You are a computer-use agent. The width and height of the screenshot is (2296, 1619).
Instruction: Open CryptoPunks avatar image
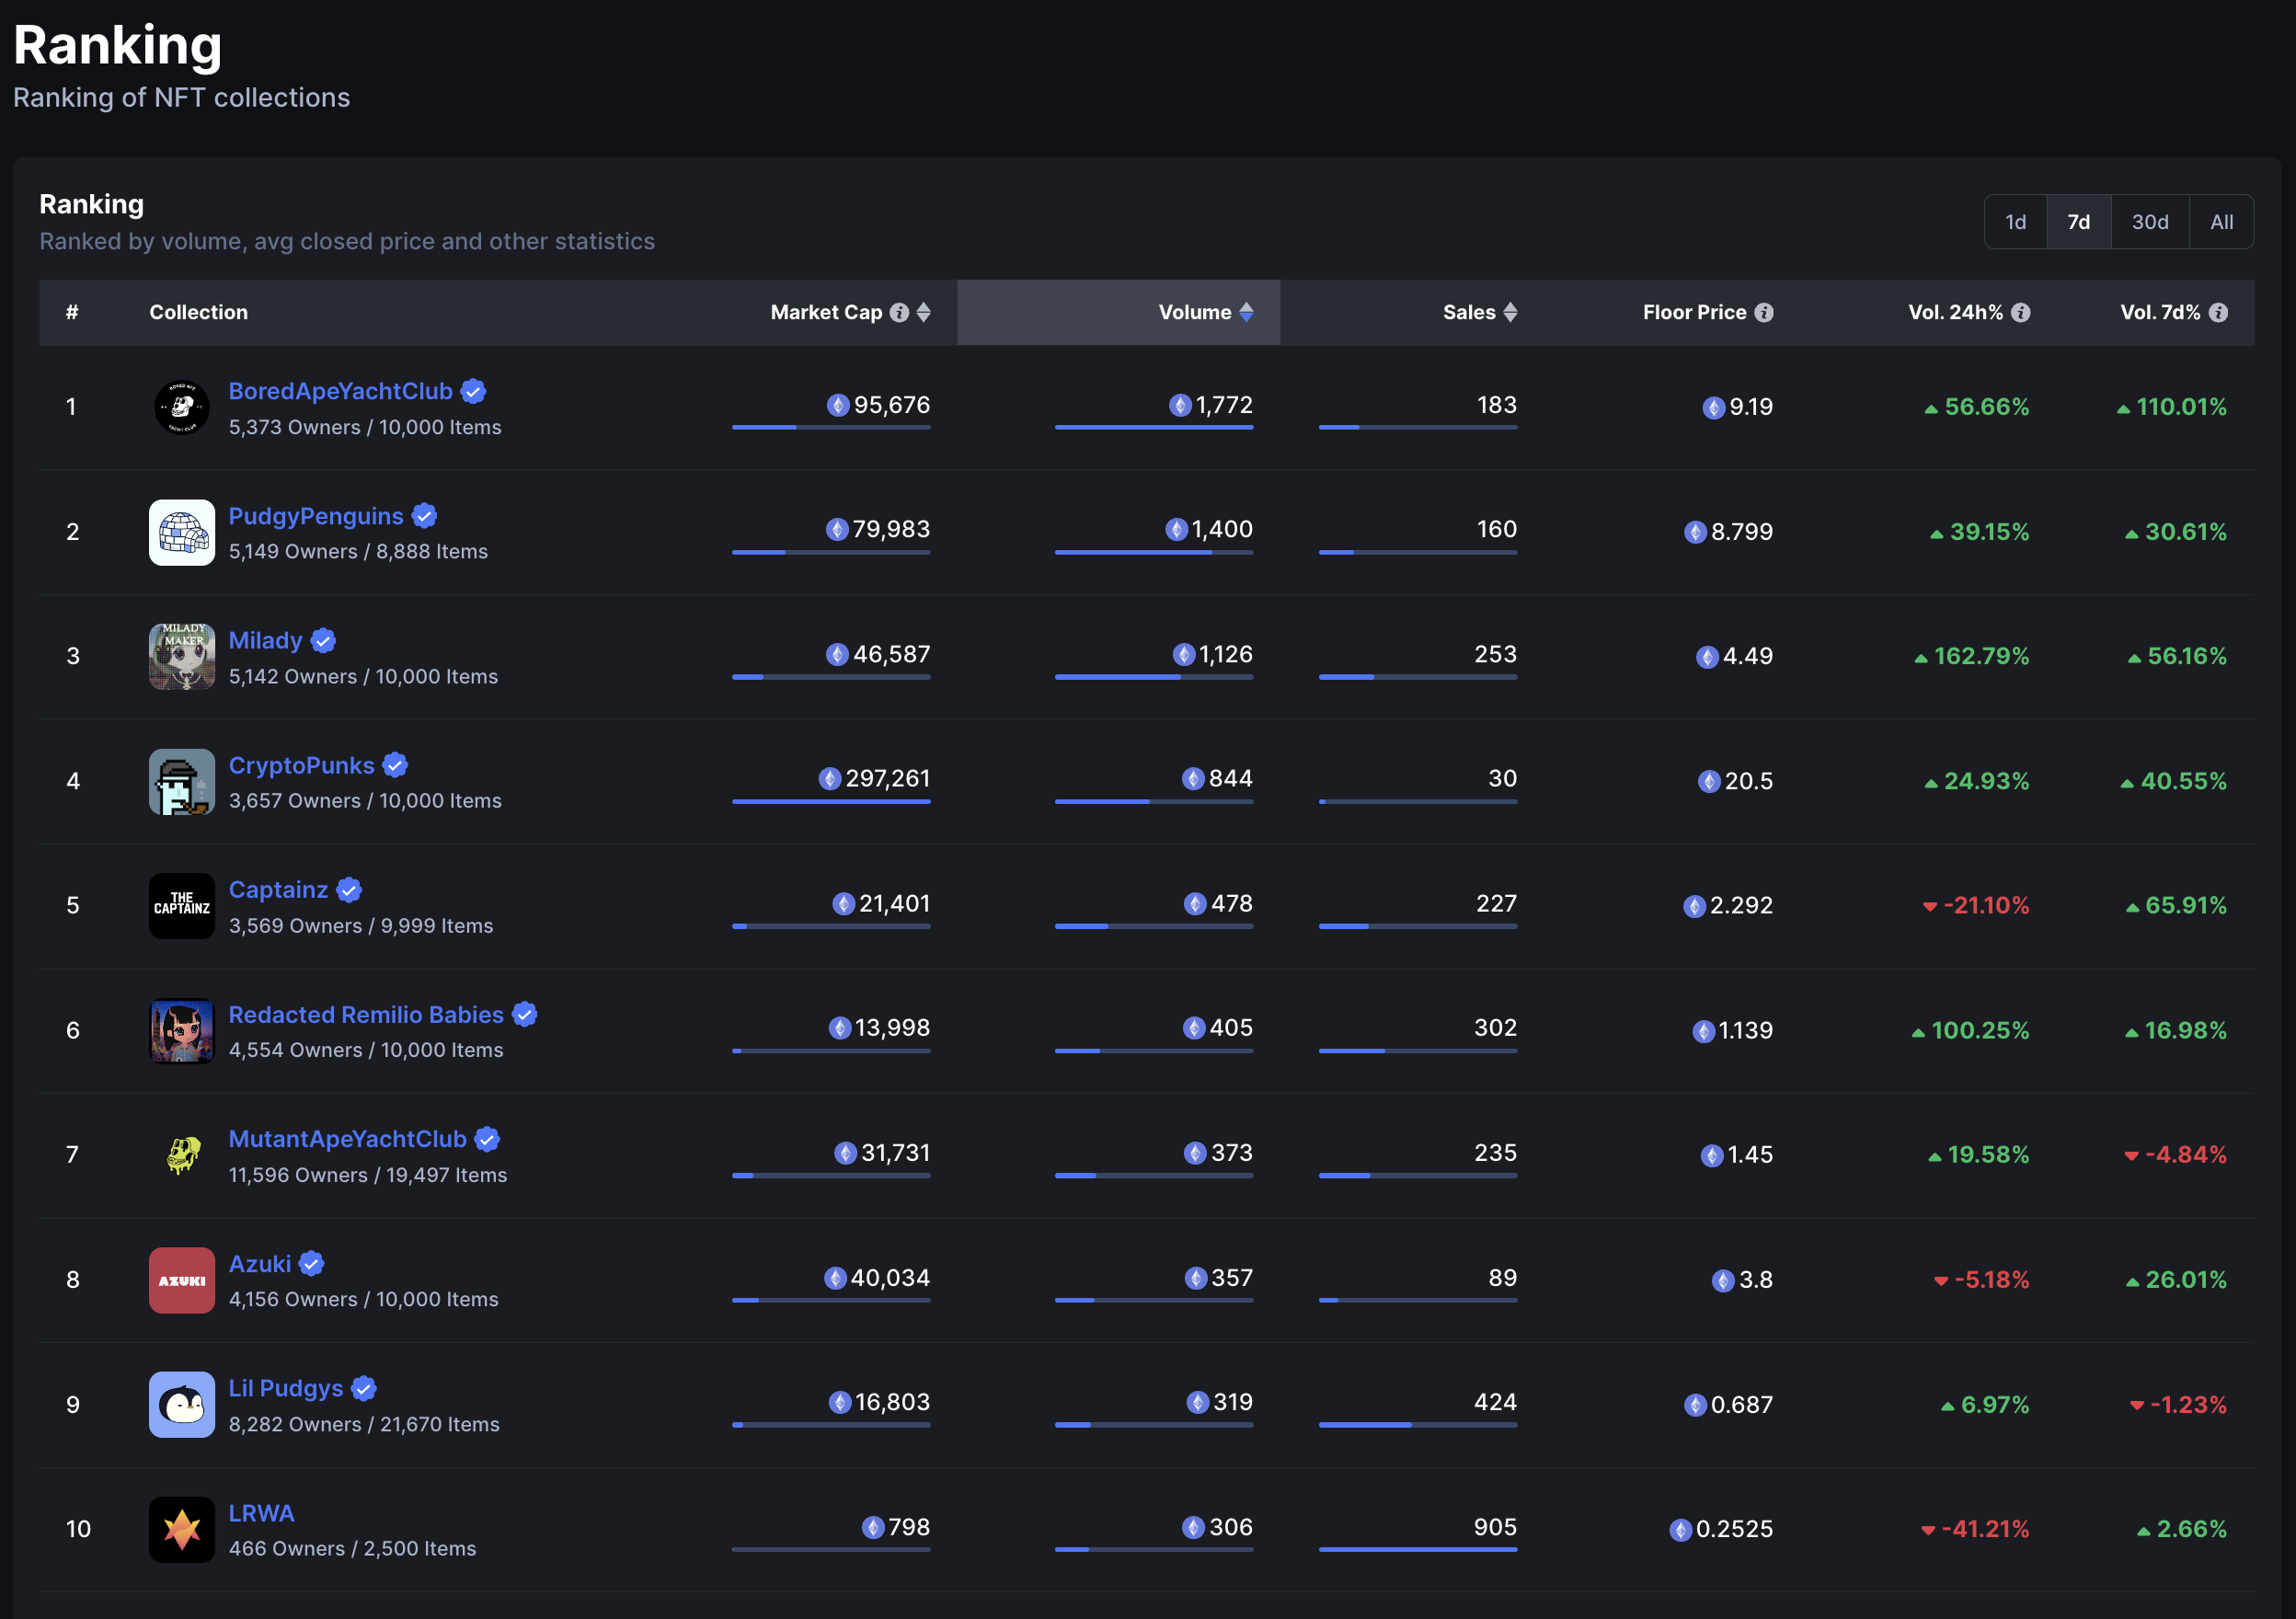(182, 782)
